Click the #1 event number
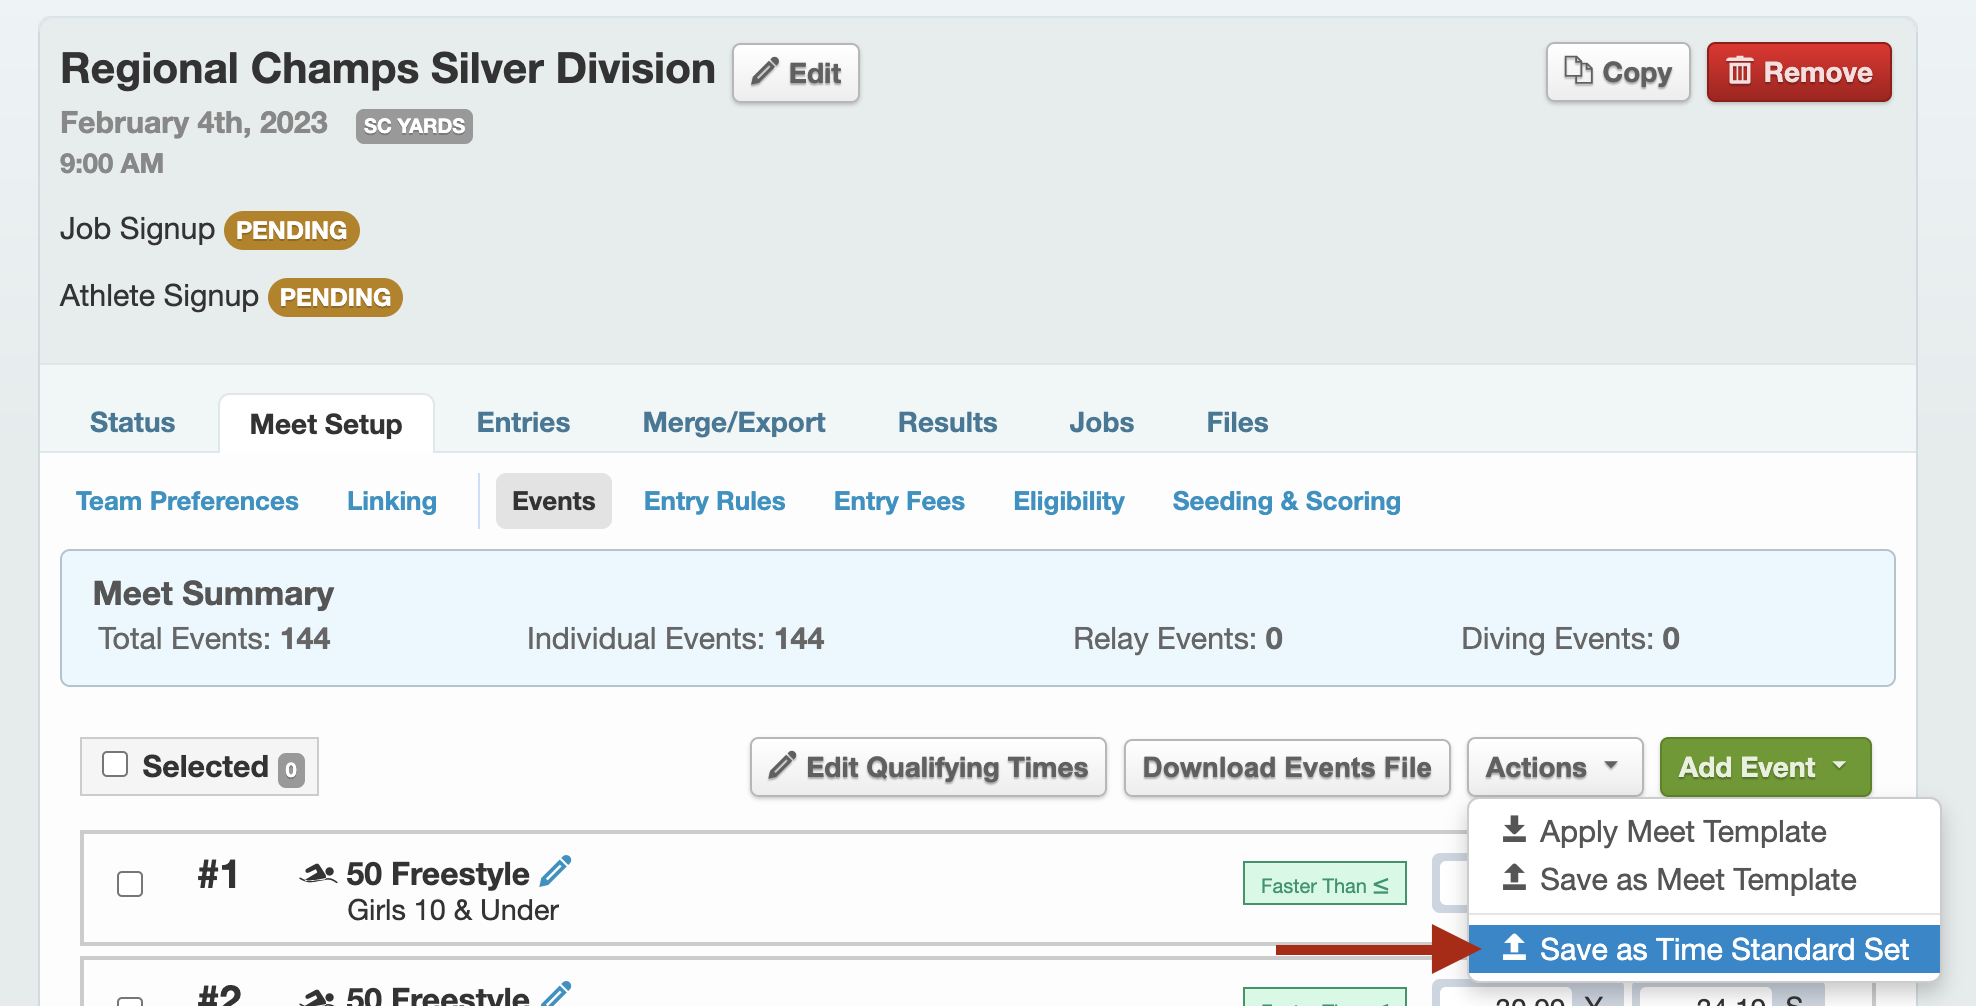 pyautogui.click(x=218, y=875)
